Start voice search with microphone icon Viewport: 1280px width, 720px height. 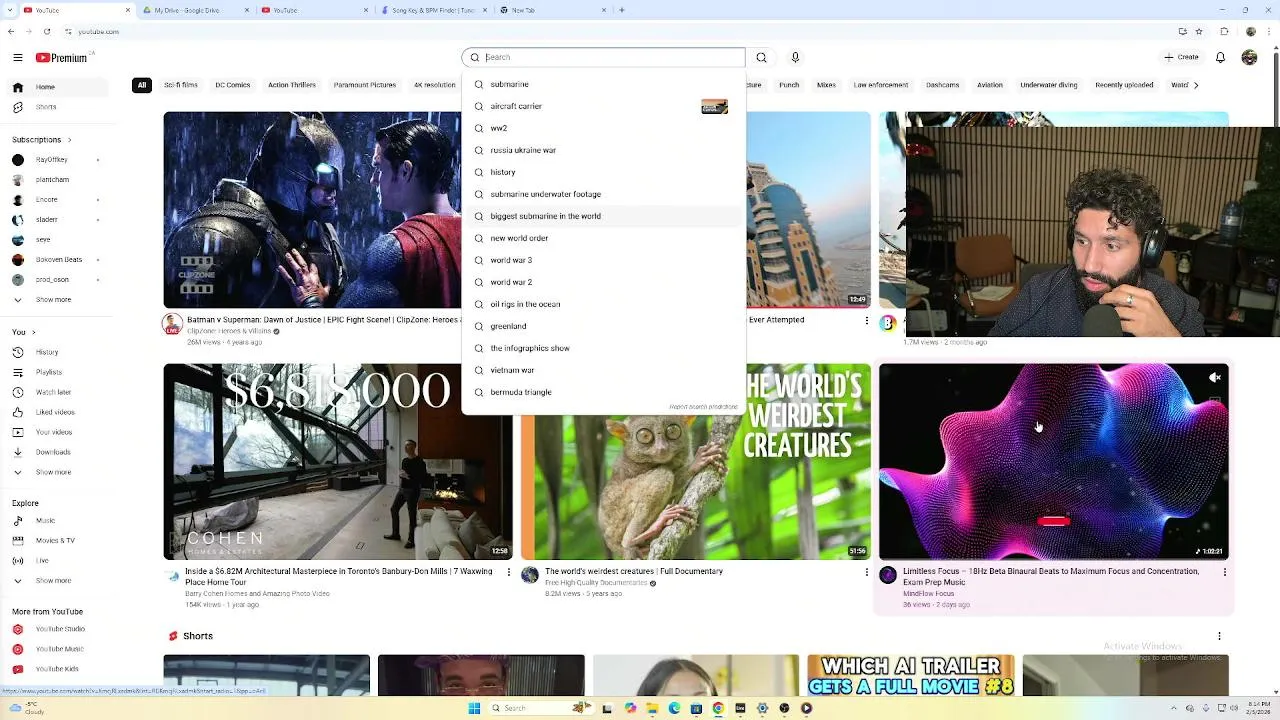pyautogui.click(x=795, y=57)
